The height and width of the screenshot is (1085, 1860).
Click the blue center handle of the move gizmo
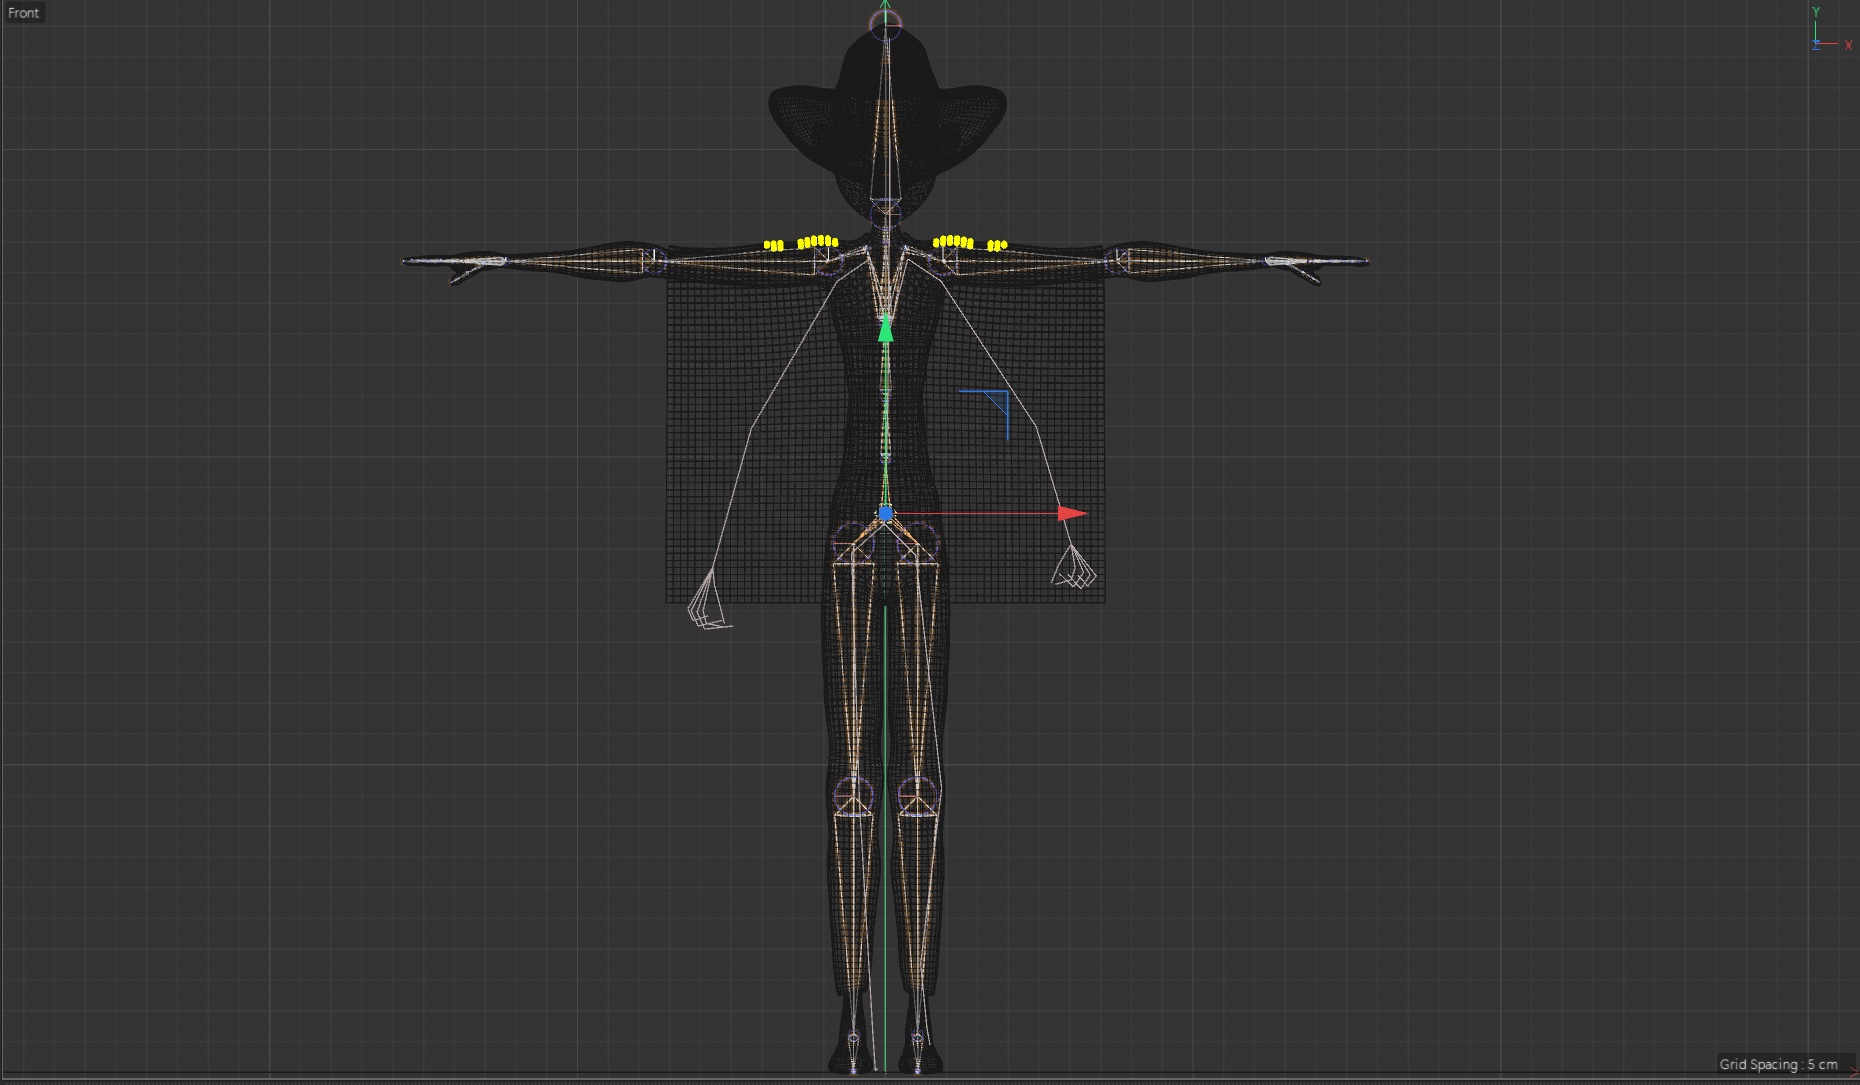click(x=885, y=513)
